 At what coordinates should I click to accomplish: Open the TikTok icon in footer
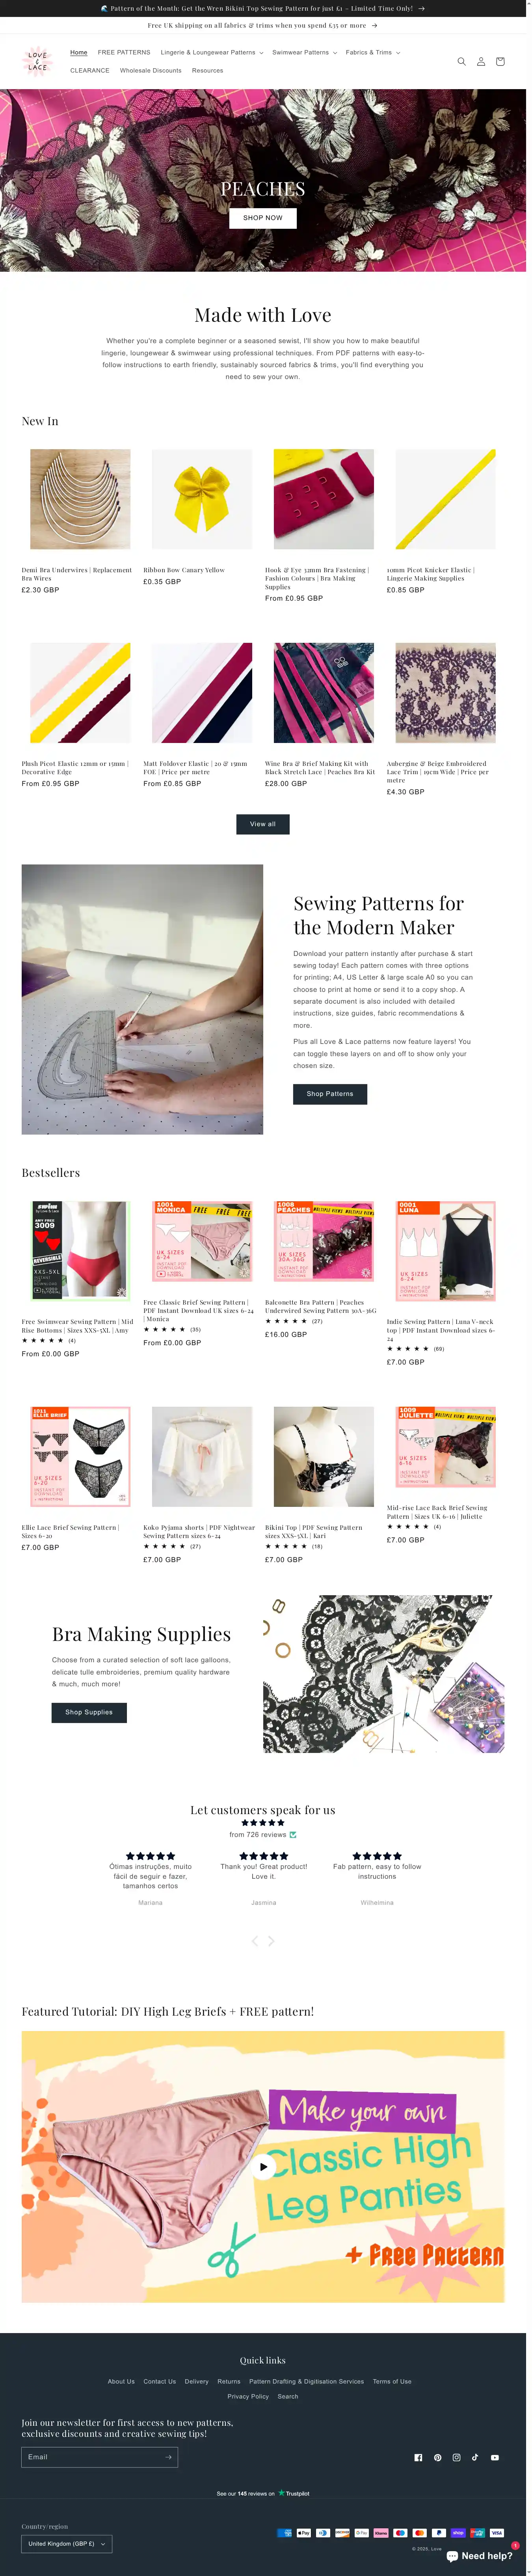475,2457
